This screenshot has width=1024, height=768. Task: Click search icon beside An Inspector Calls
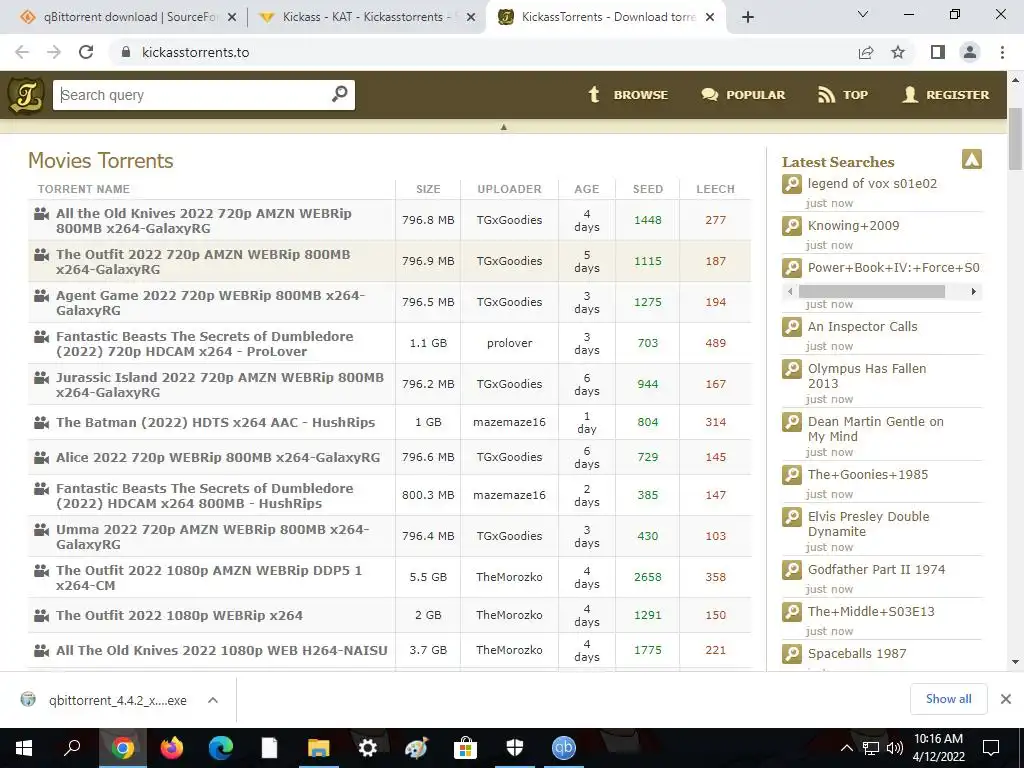(792, 327)
